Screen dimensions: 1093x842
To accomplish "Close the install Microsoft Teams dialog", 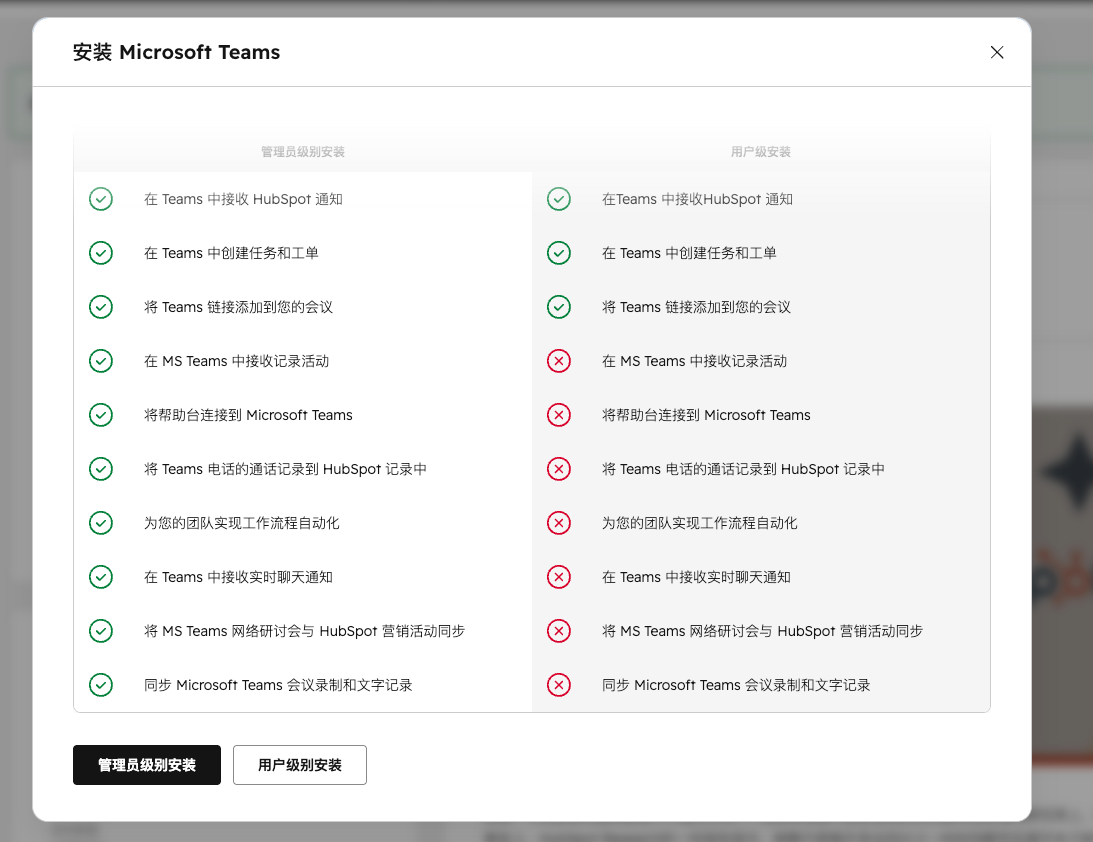I will click(997, 52).
